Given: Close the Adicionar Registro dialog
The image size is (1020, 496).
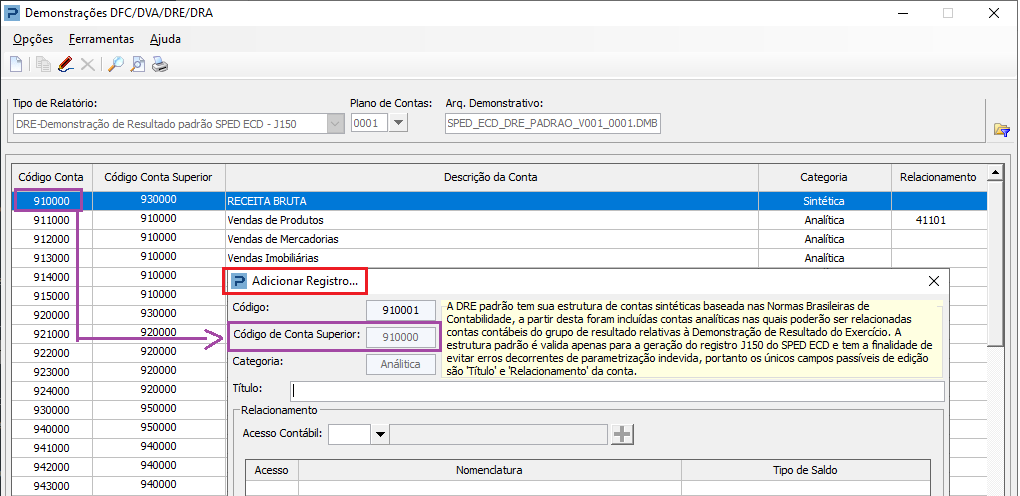Looking at the screenshot, I should tap(933, 281).
